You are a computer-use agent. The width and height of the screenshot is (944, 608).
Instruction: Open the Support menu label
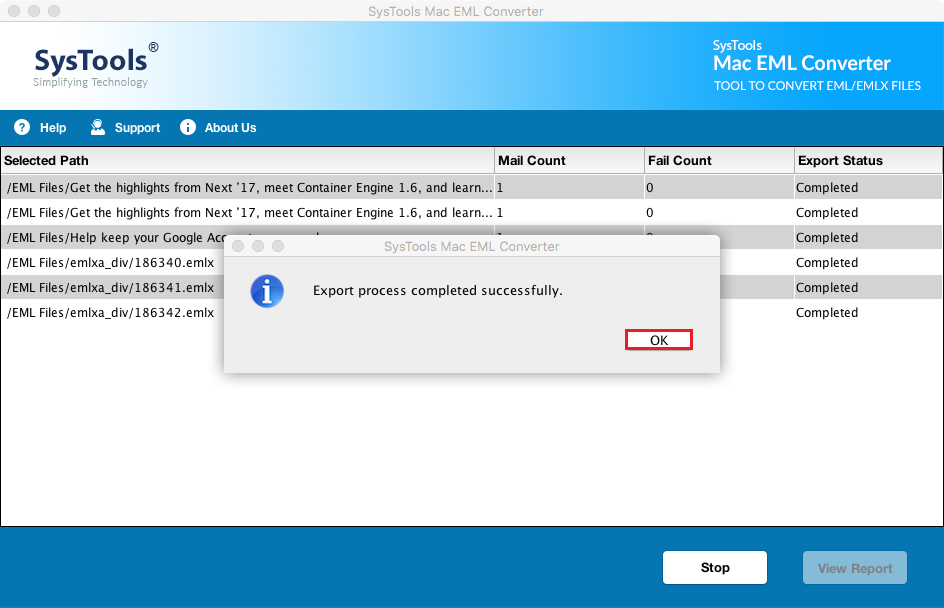coord(137,128)
